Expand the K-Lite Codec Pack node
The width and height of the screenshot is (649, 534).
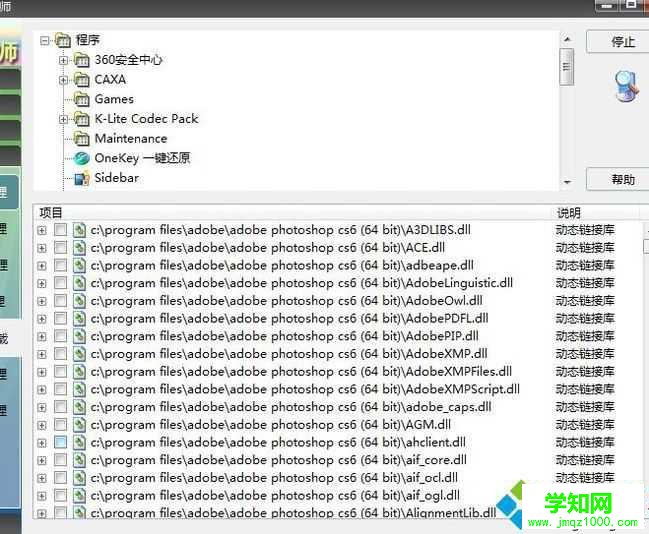(x=63, y=119)
